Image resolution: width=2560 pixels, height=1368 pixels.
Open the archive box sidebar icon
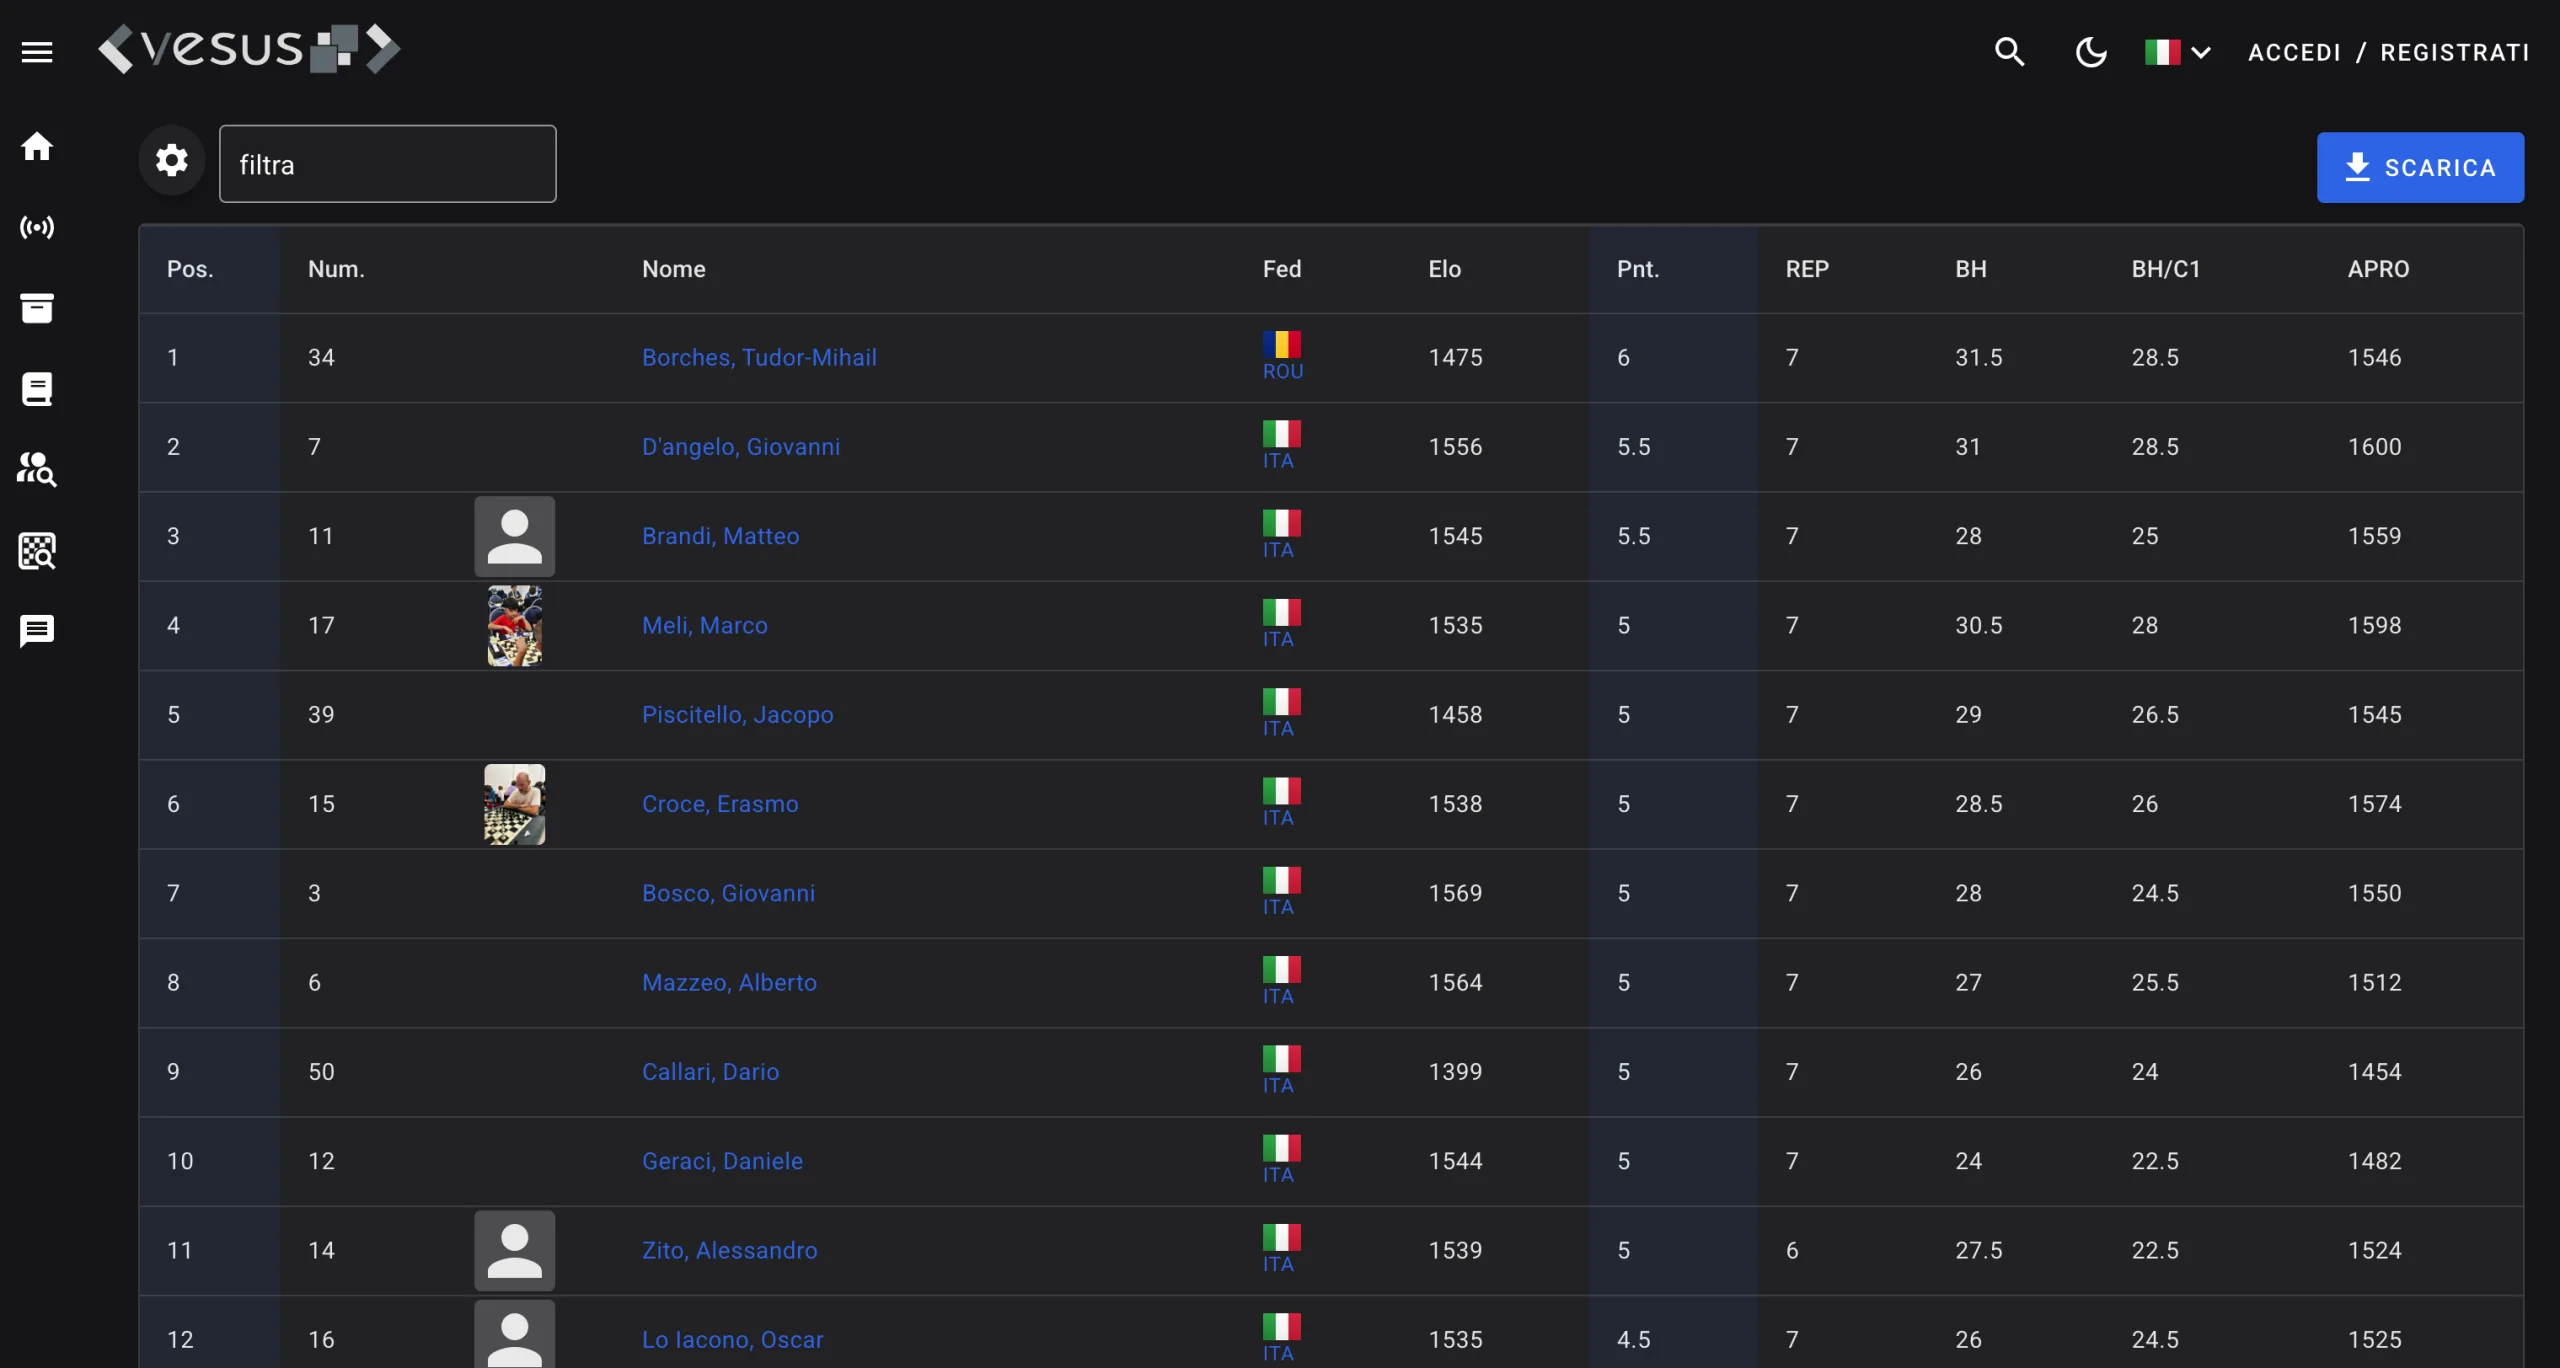(37, 308)
